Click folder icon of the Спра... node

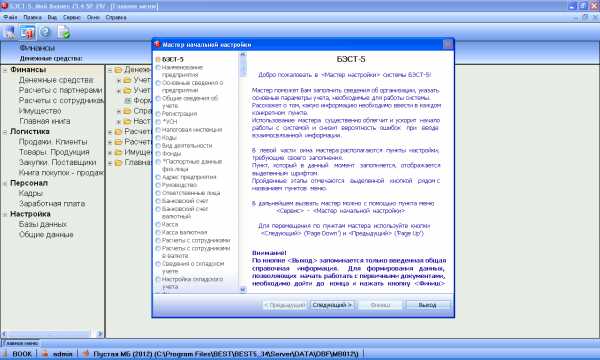(x=127, y=111)
